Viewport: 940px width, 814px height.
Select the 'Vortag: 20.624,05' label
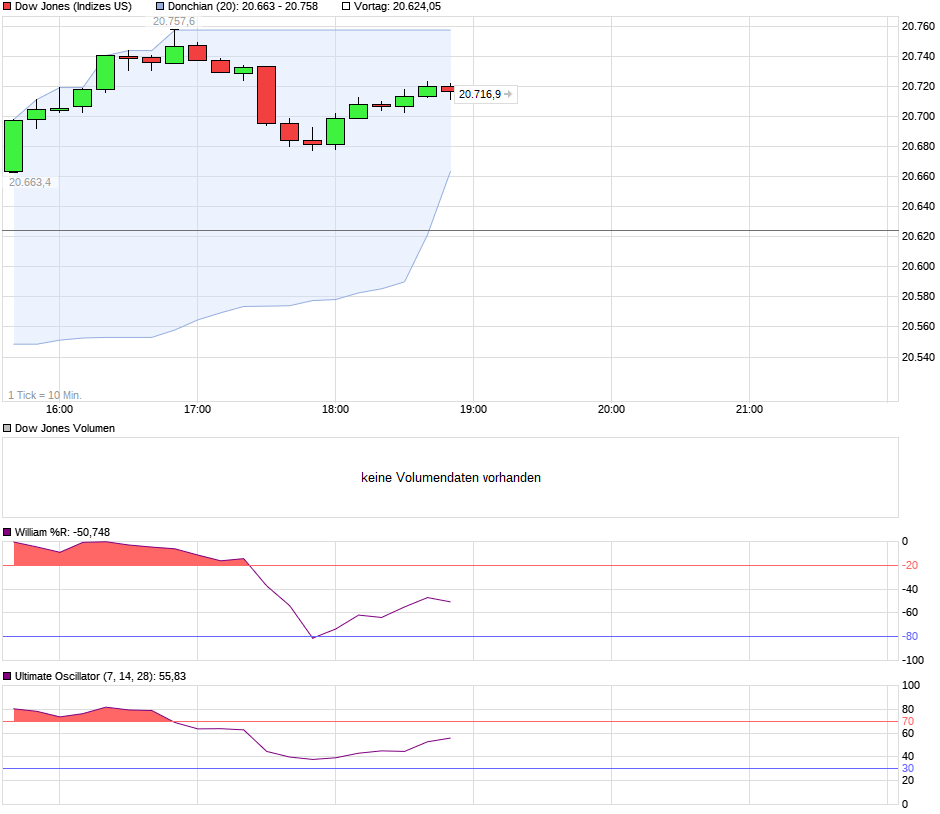click(x=397, y=7)
